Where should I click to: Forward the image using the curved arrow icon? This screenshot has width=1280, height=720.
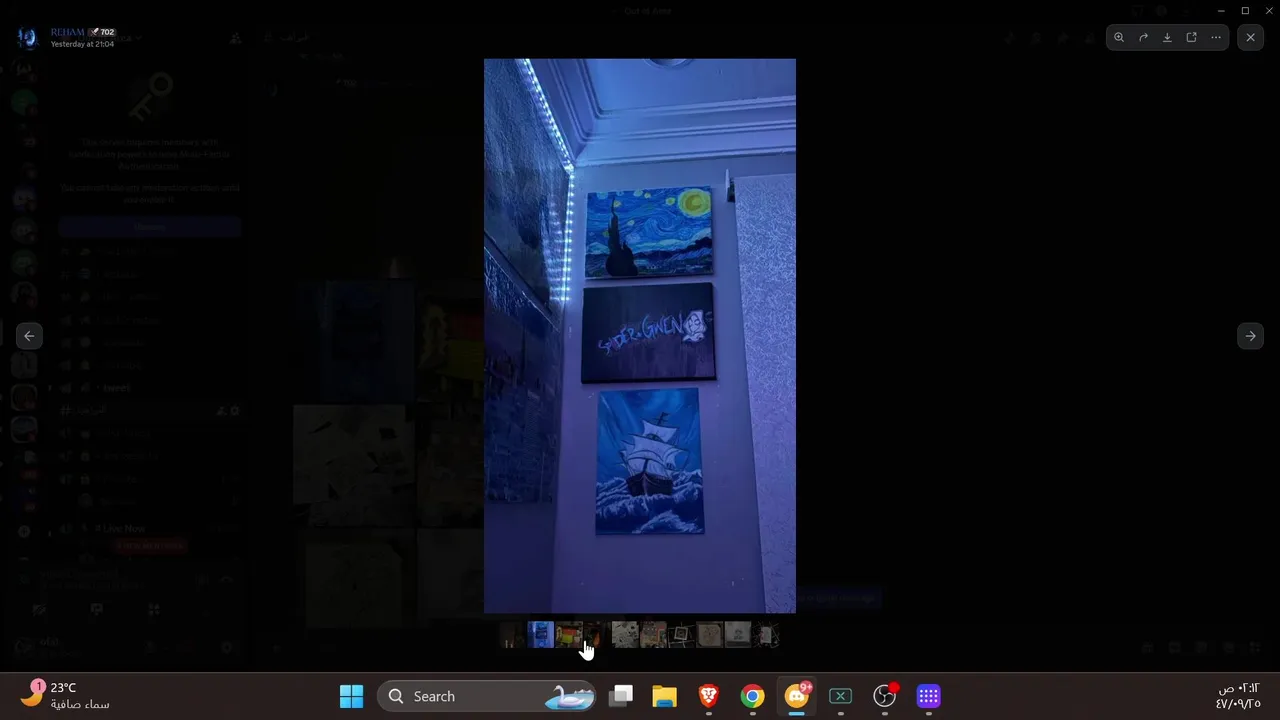coord(1143,37)
